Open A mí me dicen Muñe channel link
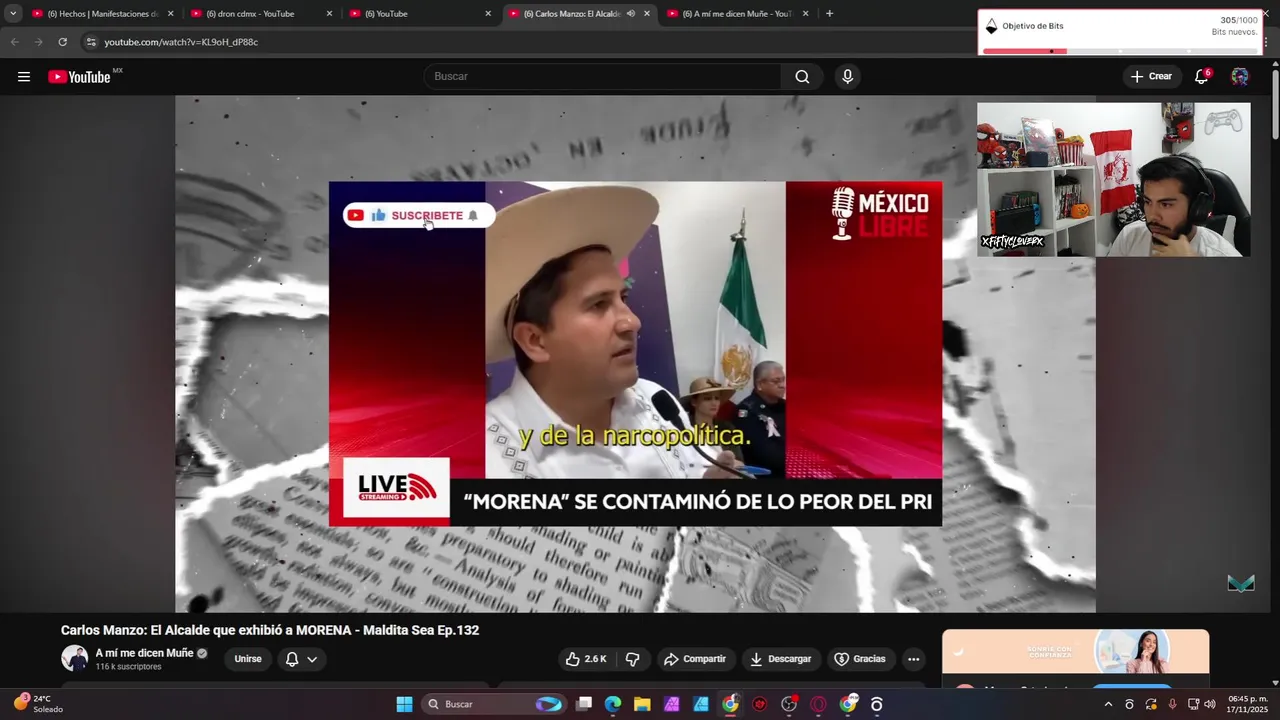Screen dimensions: 1280x720 pos(144,653)
